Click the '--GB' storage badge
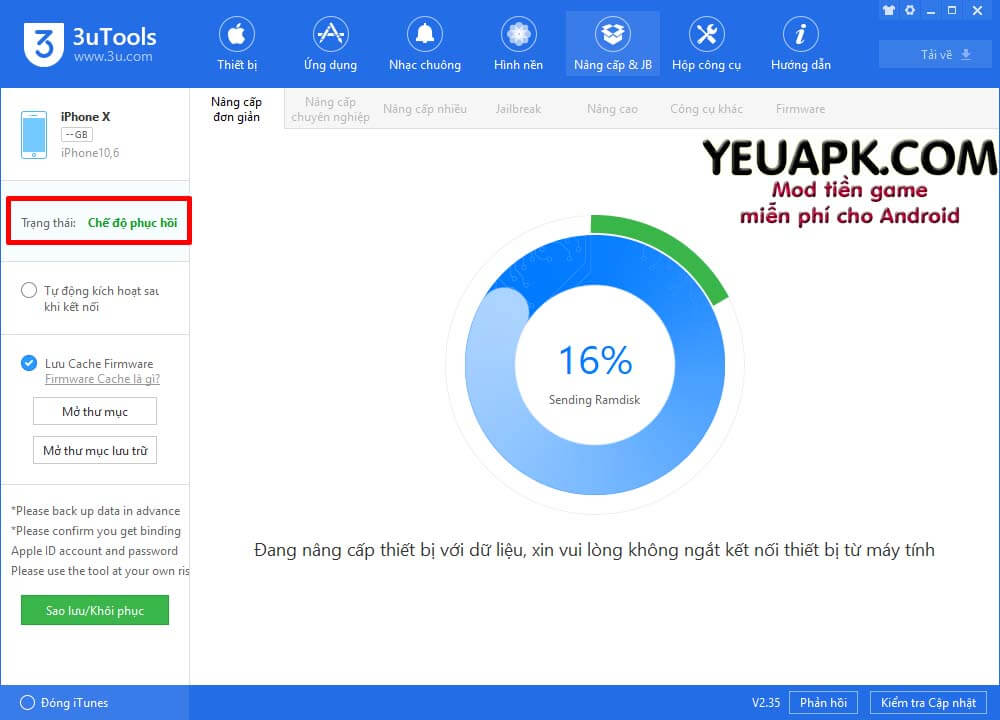Viewport: 1000px width, 720px height. (x=77, y=135)
